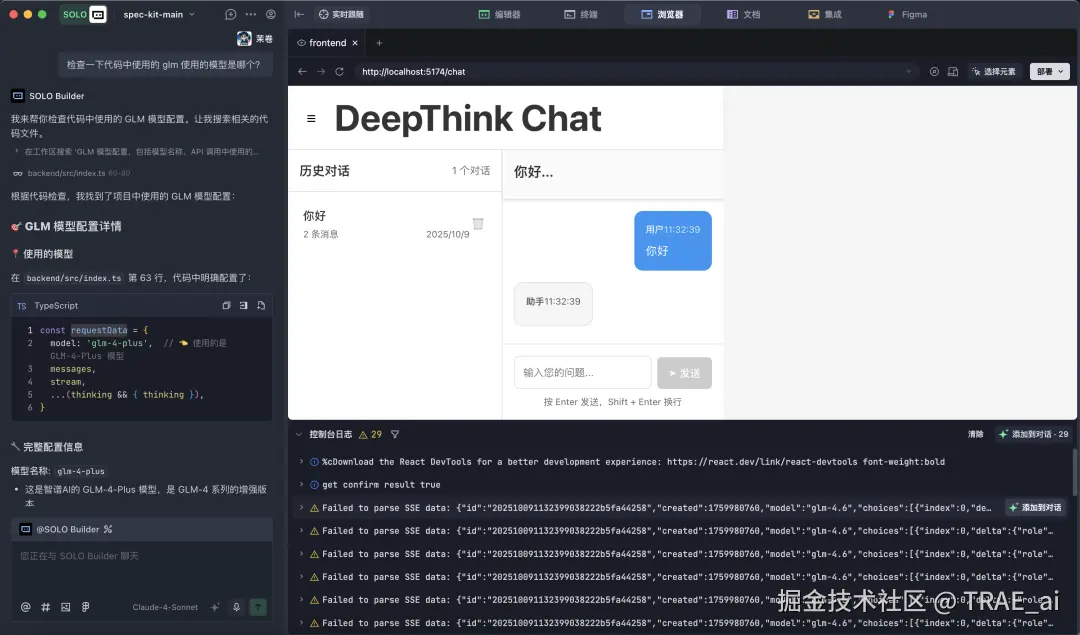Open the console log filter icon
This screenshot has height=635, width=1080.
[x=395, y=435]
